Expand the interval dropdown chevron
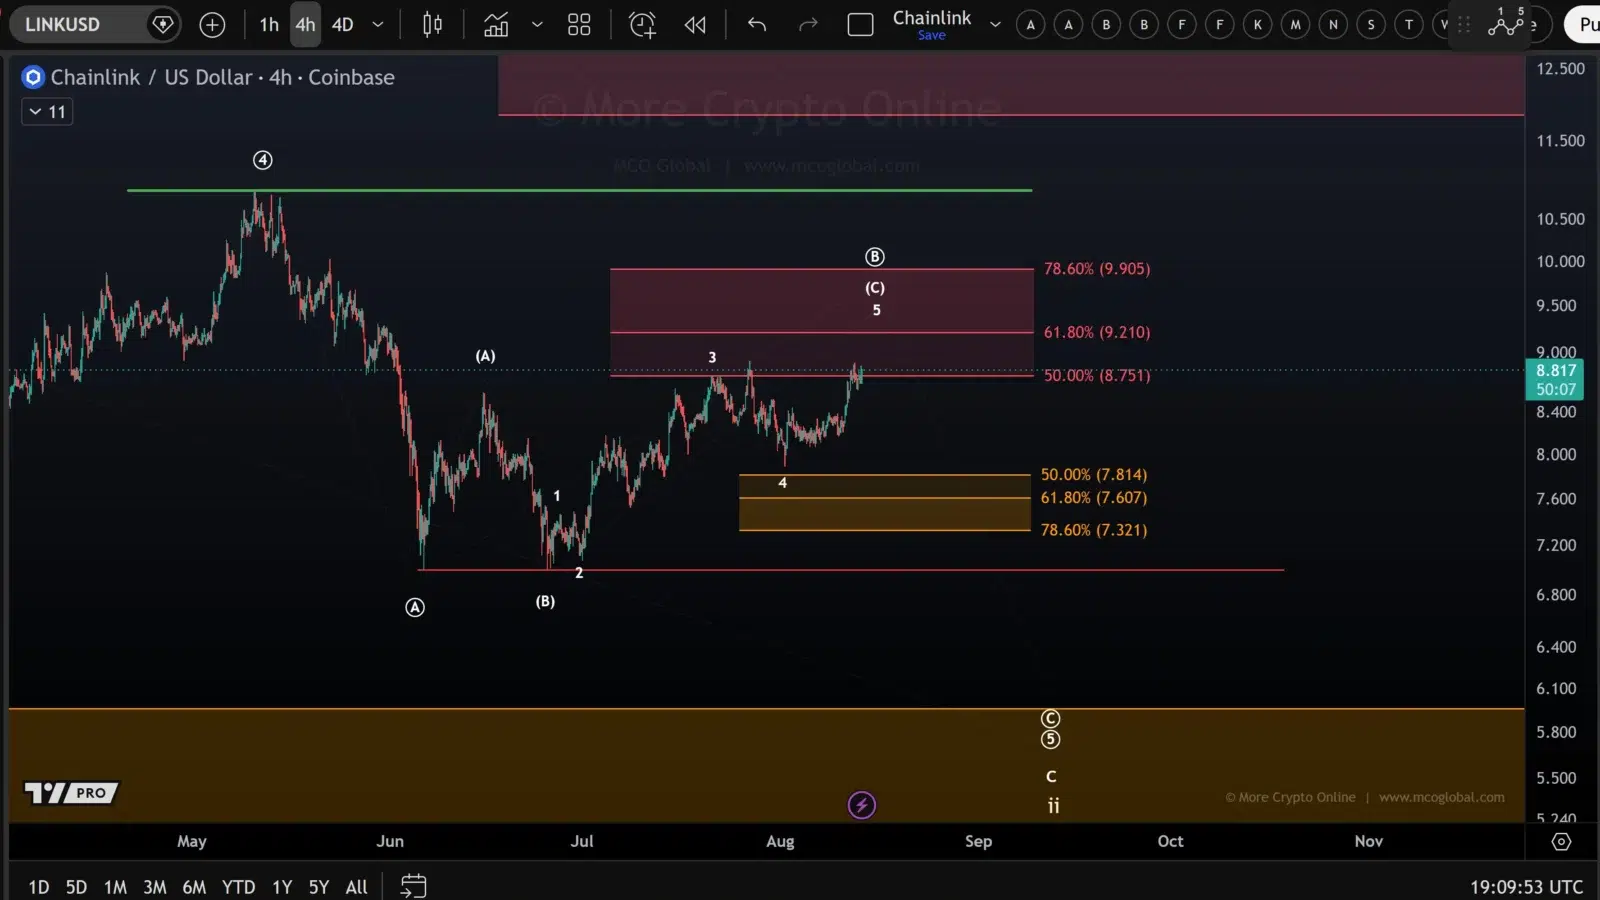 click(x=377, y=24)
